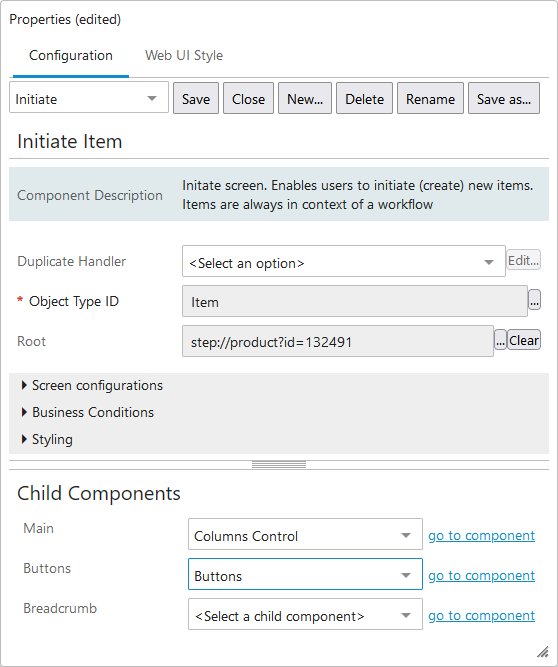Expand Business Conditions section
Screen dimensions: 558x667
88,412
